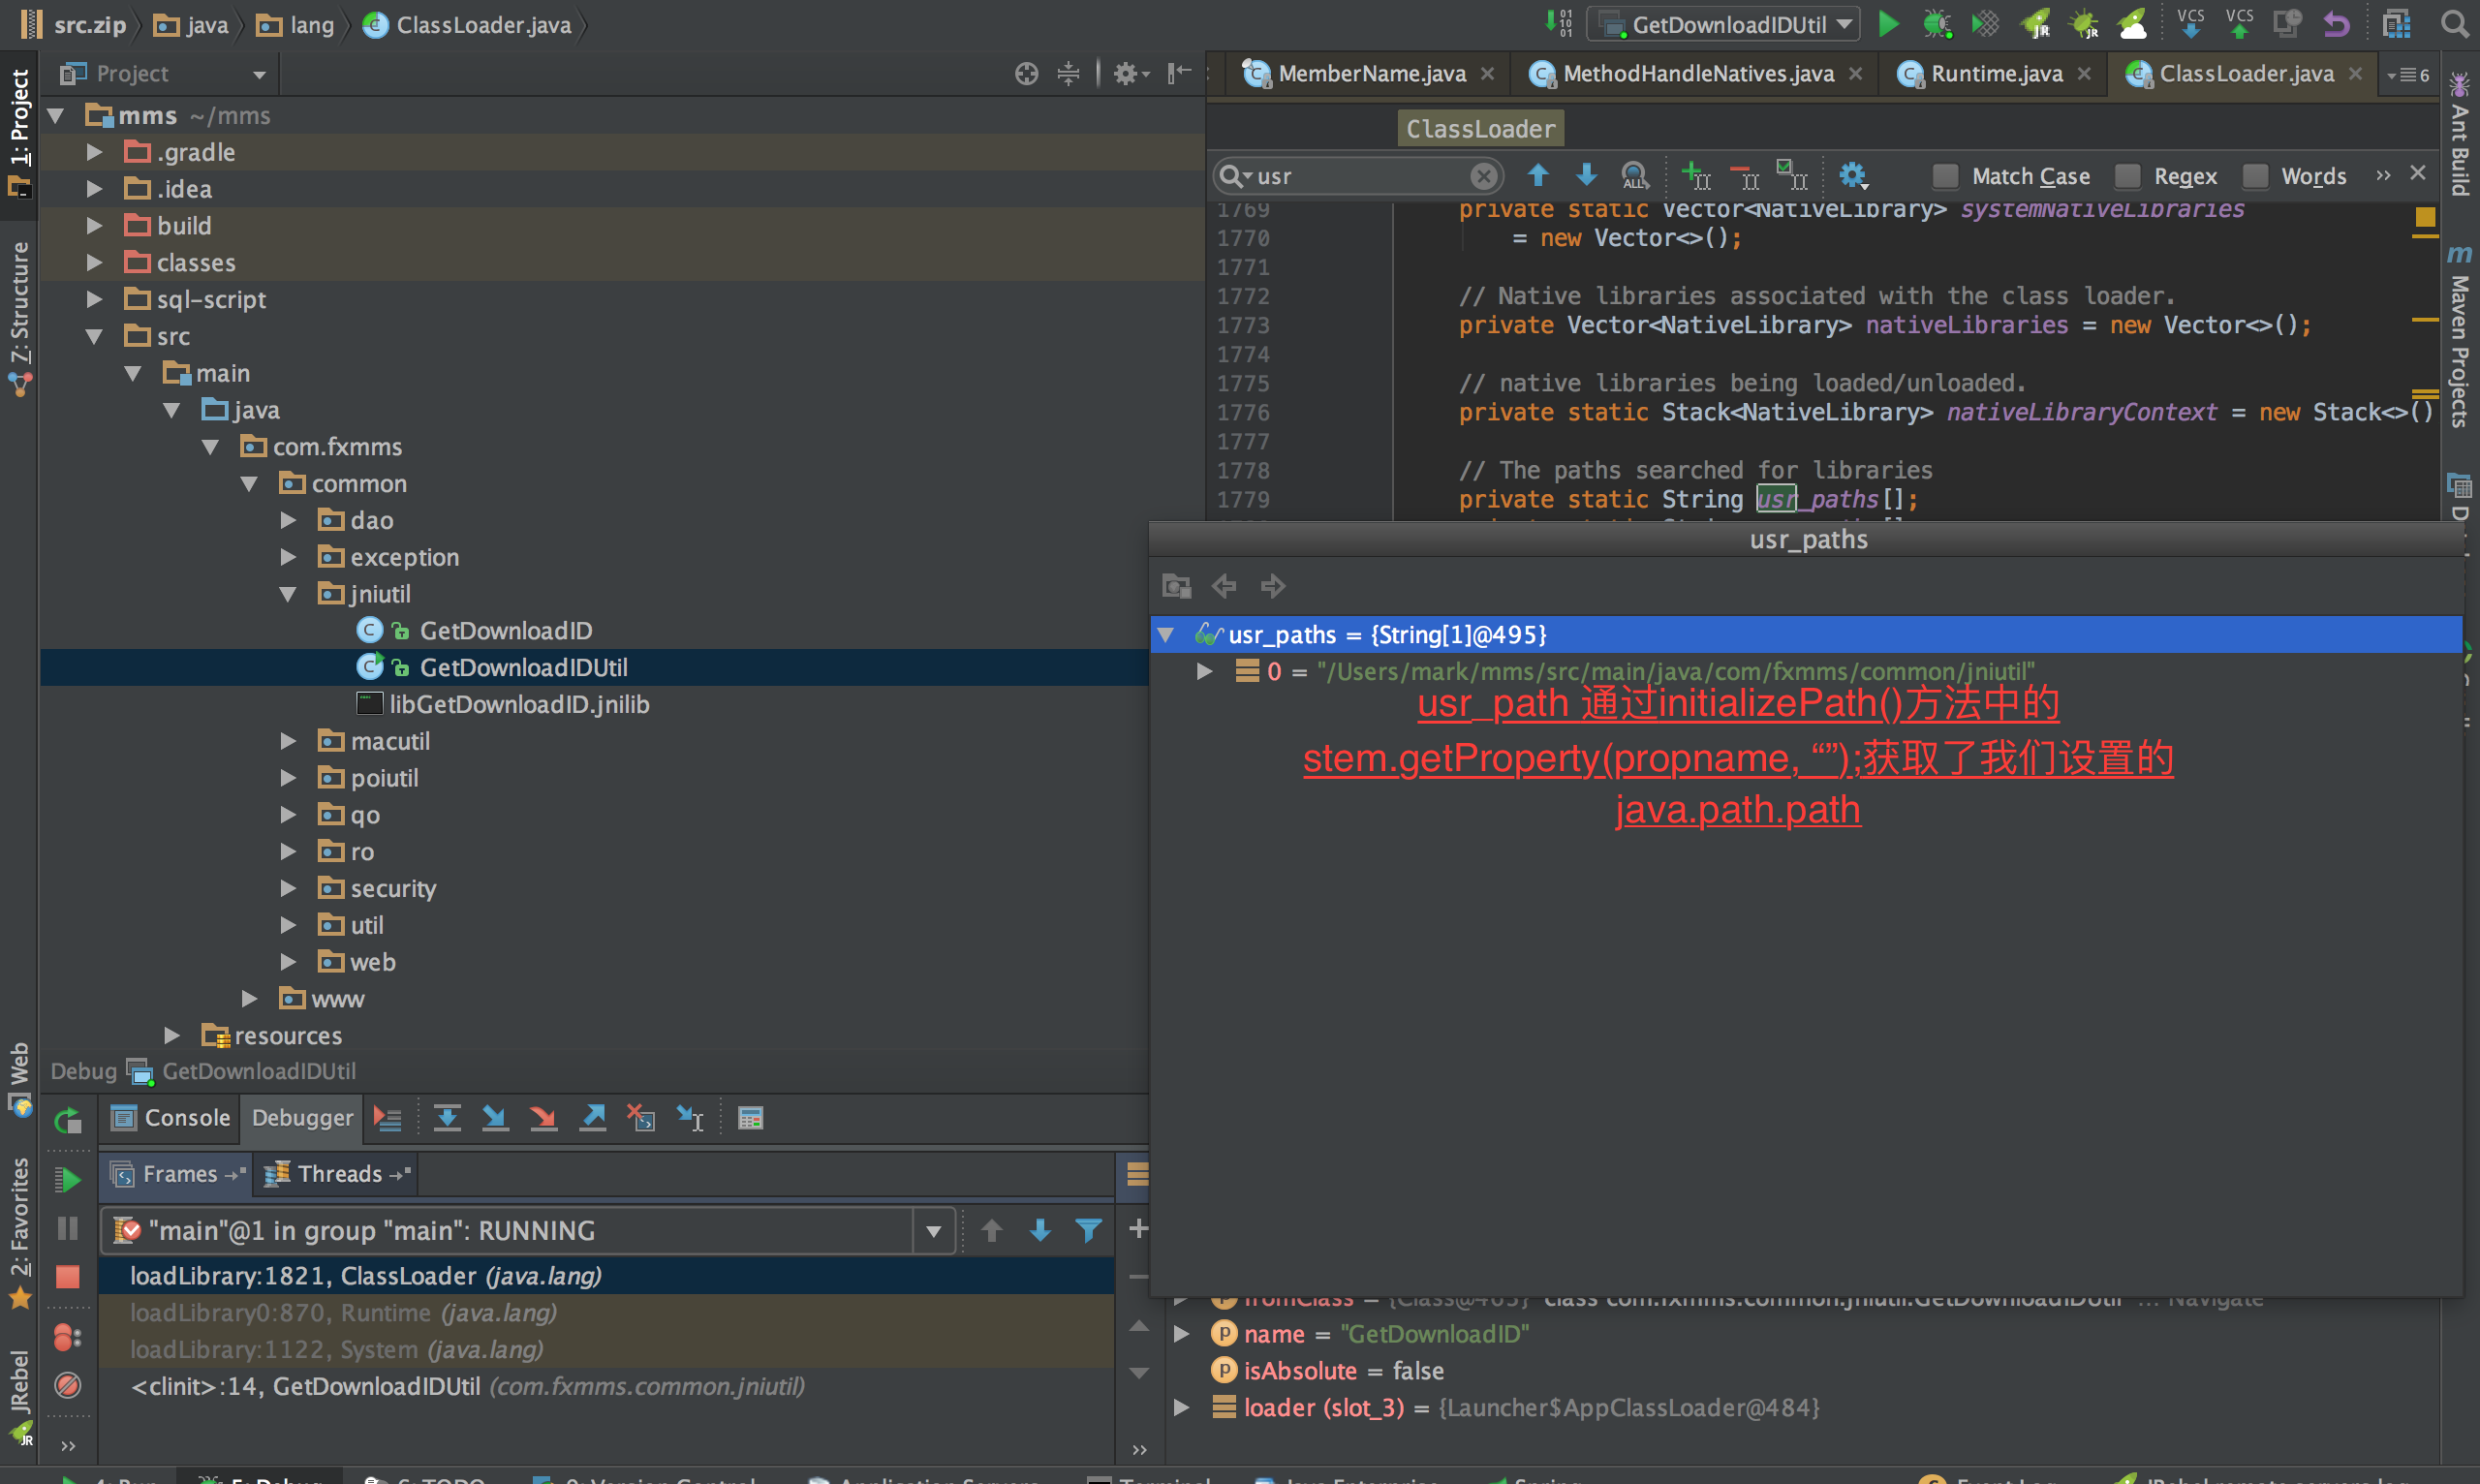The width and height of the screenshot is (2480, 1484).
Task: Open the Structure tool window
Action: 20,319
